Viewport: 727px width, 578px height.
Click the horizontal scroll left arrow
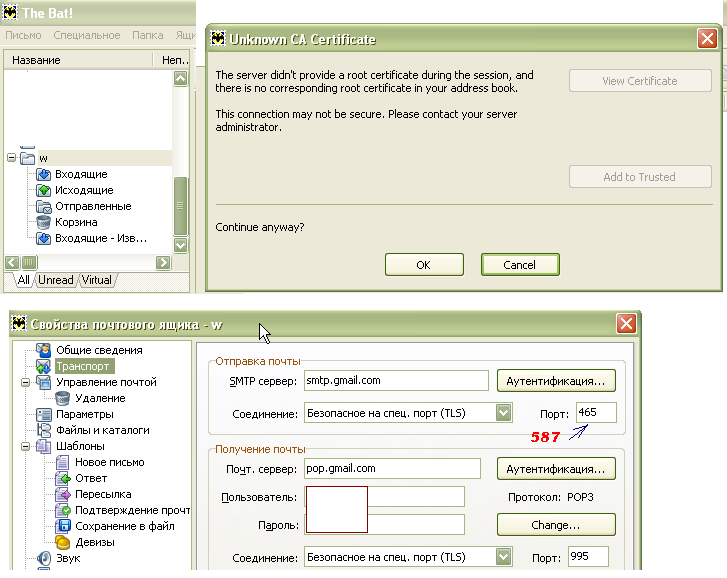[x=12, y=263]
